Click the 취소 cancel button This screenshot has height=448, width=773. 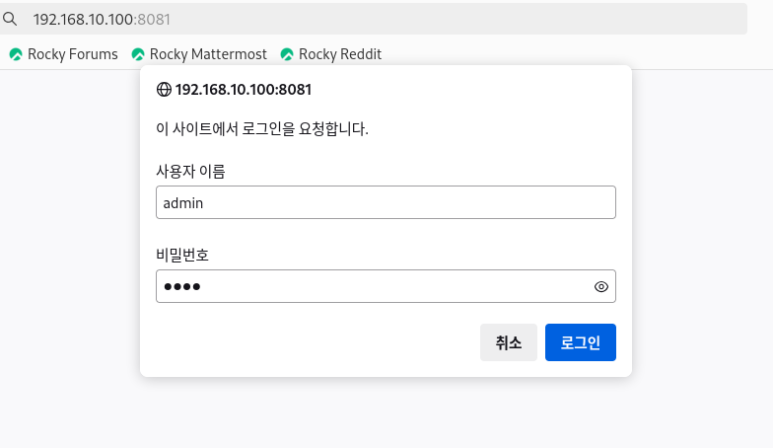tap(508, 343)
